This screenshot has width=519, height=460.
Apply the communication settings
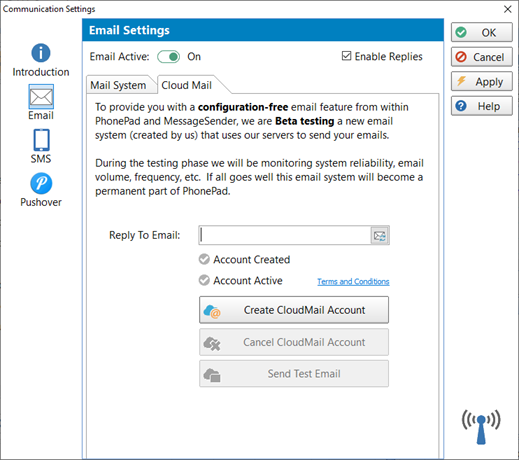click(482, 81)
